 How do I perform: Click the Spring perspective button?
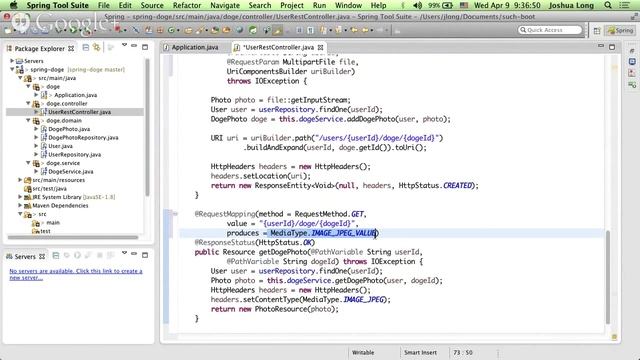tap(620, 31)
